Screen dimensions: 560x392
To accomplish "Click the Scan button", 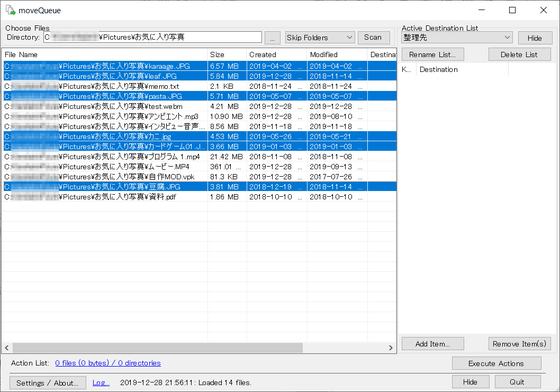I will (x=373, y=37).
